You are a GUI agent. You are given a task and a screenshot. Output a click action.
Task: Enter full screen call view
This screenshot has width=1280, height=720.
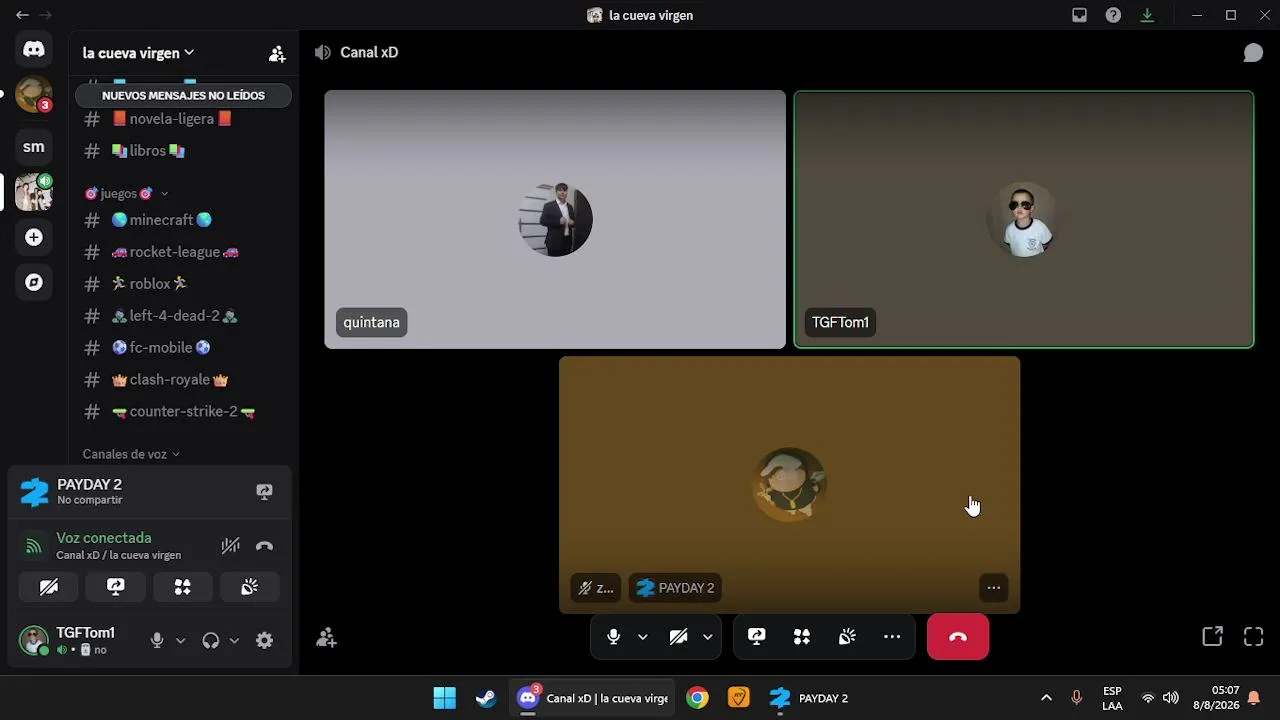pos(1254,637)
